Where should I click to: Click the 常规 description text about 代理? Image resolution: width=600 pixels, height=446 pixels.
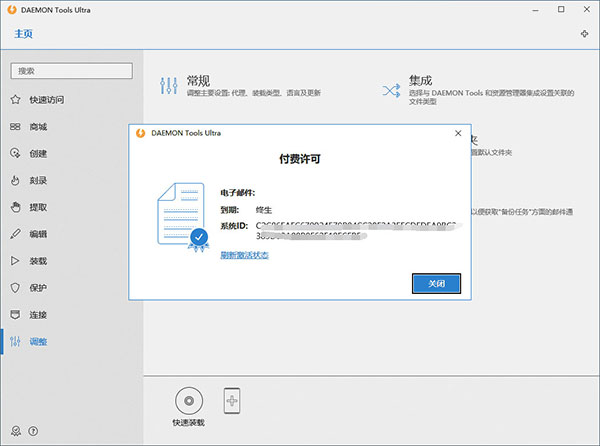[x=253, y=93]
